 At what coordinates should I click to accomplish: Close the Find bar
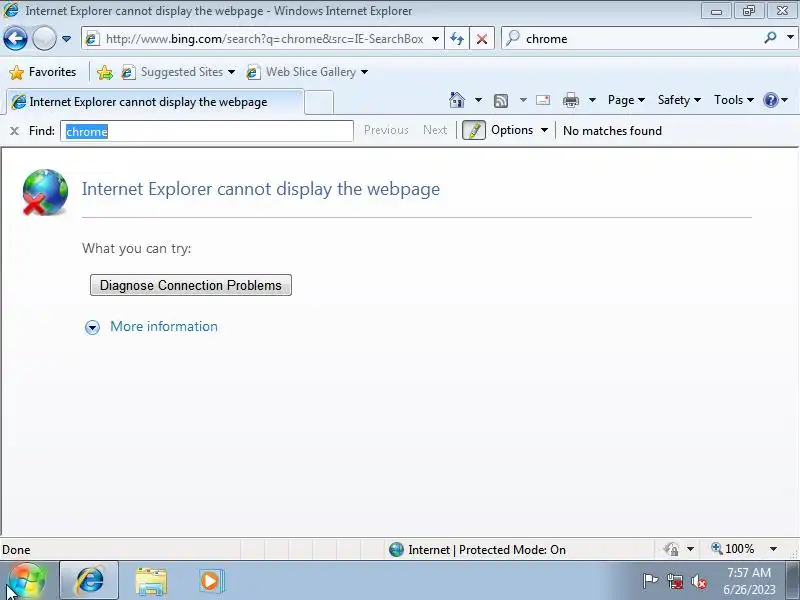[x=14, y=131]
